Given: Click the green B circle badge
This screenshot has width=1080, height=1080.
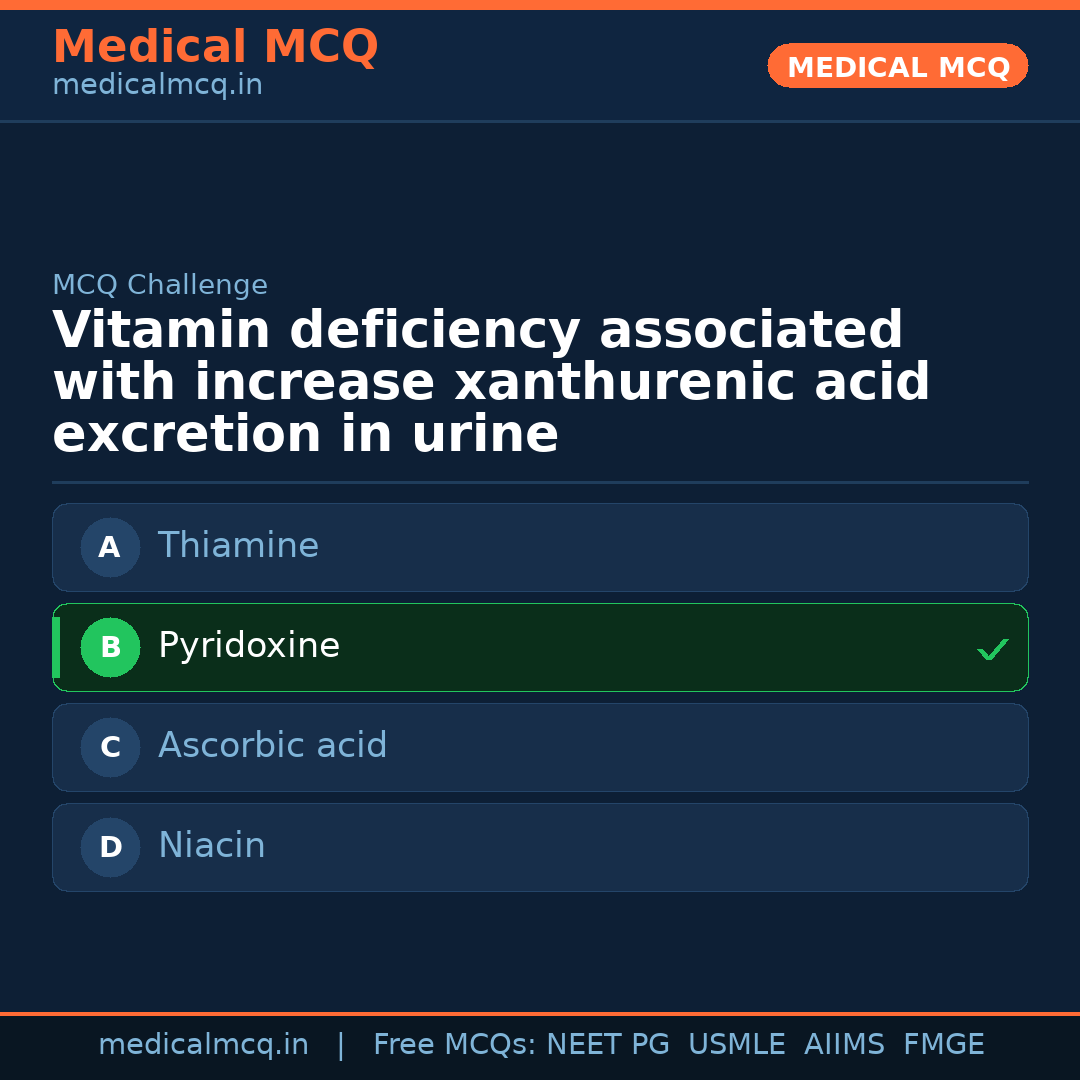Looking at the screenshot, I should point(110,647).
